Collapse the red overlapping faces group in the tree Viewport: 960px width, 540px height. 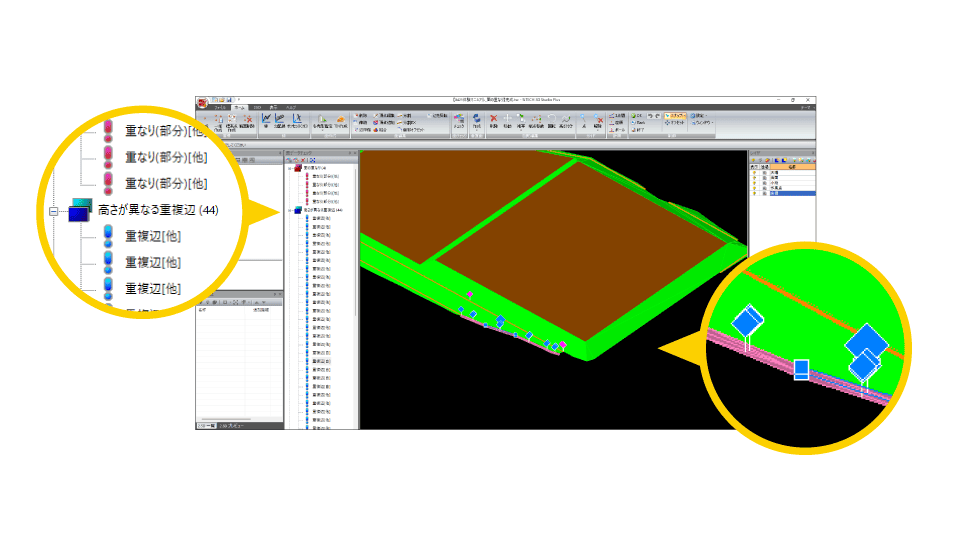click(290, 168)
